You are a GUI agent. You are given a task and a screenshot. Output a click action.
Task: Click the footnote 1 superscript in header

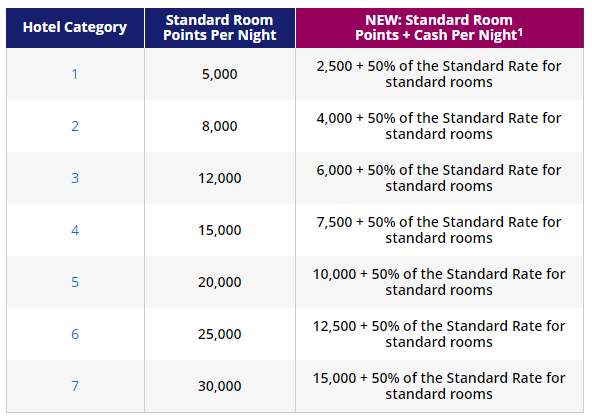(520, 32)
